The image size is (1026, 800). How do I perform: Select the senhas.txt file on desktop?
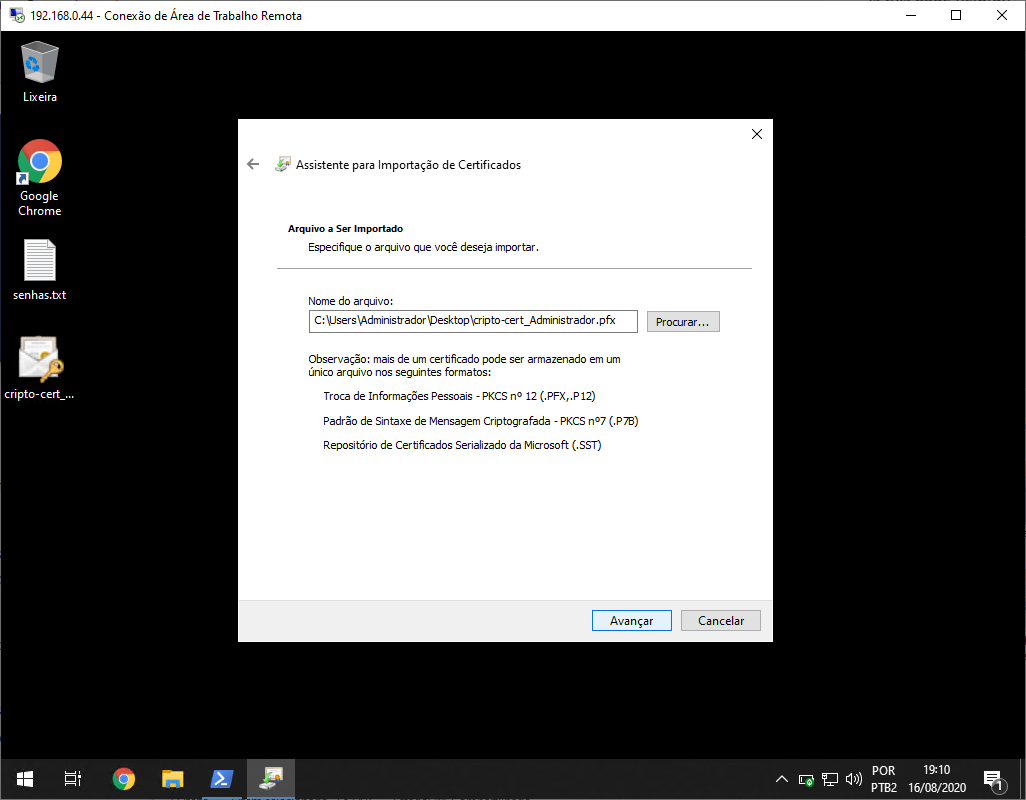[40, 270]
